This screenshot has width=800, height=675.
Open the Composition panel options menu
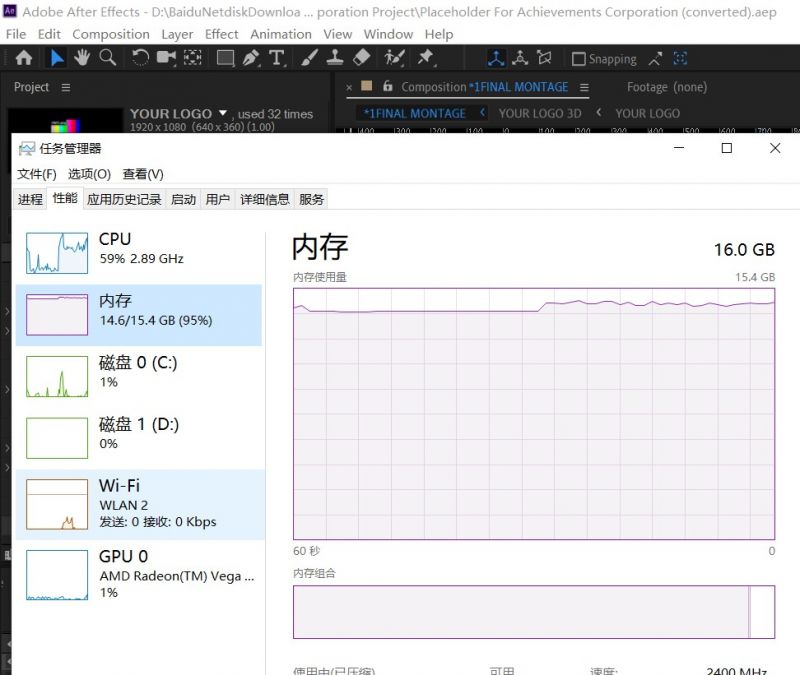tap(584, 87)
